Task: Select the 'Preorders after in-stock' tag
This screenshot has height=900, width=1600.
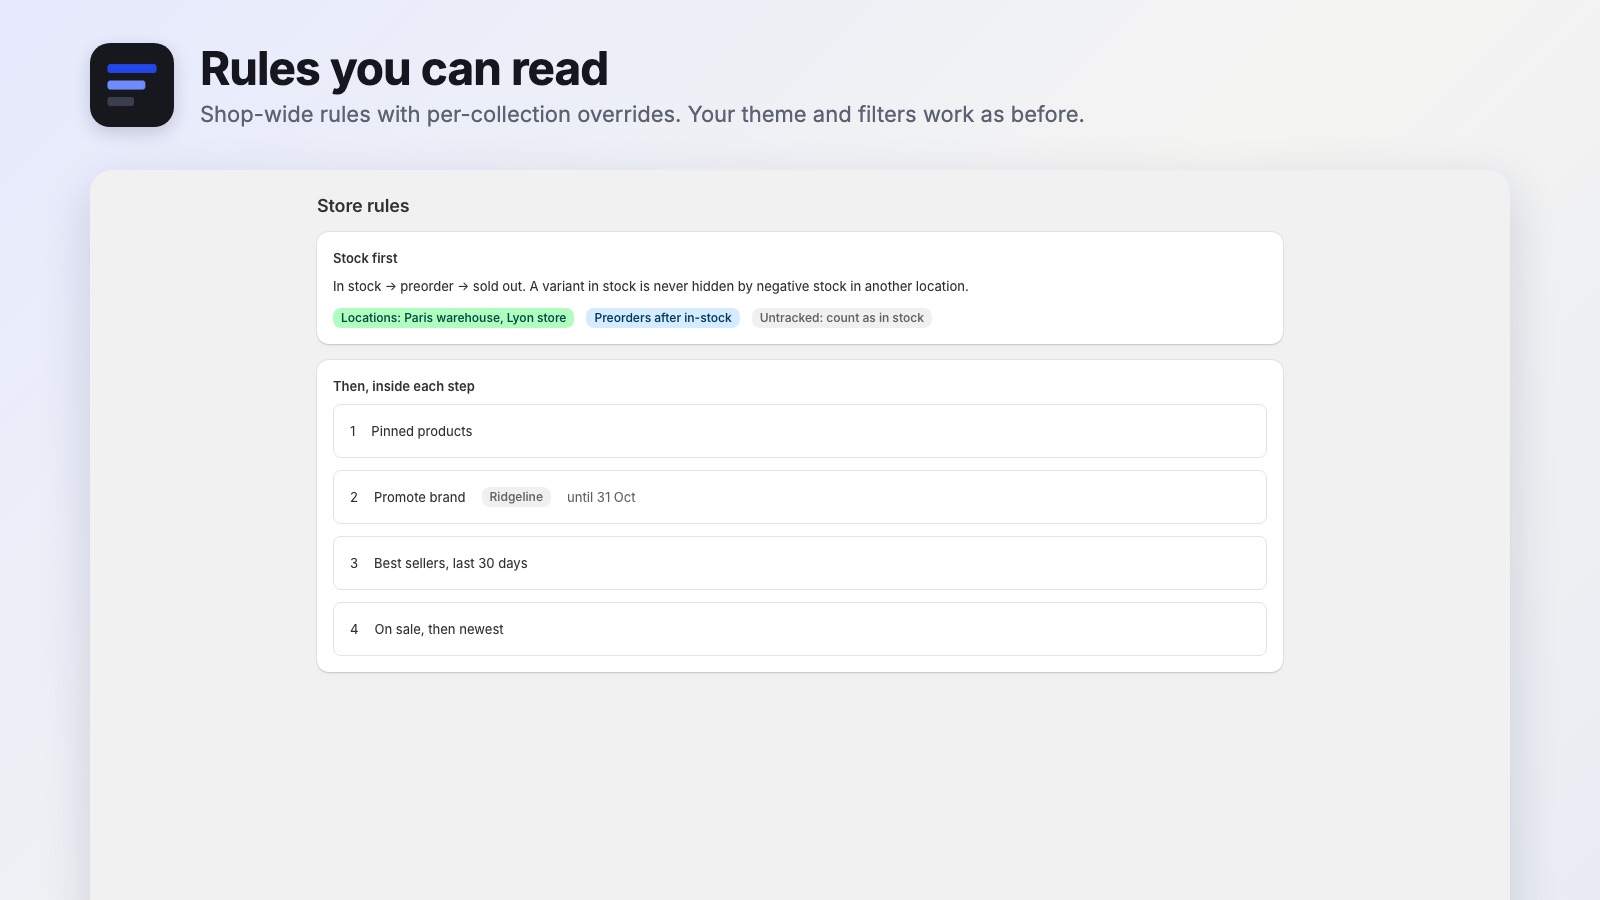Action: coord(663,318)
